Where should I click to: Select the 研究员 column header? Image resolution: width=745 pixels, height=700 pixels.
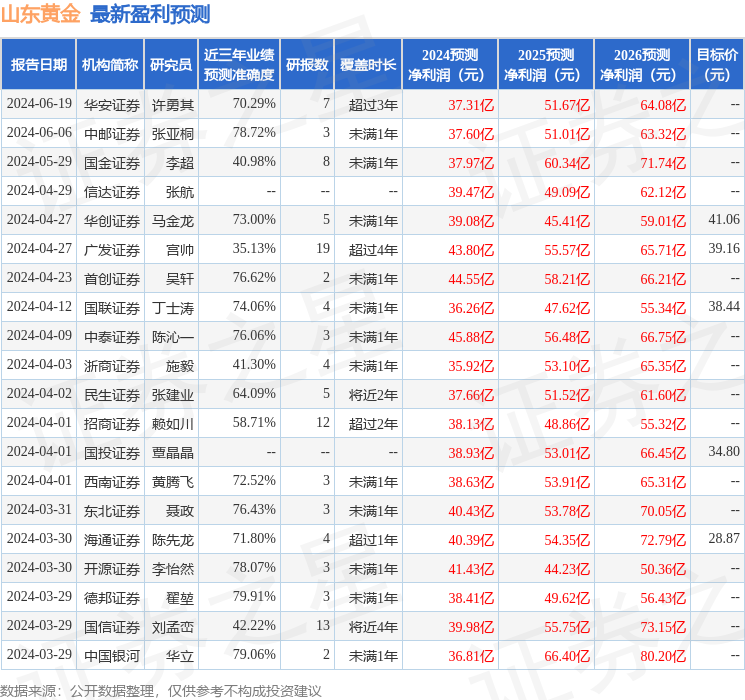[x=171, y=65]
